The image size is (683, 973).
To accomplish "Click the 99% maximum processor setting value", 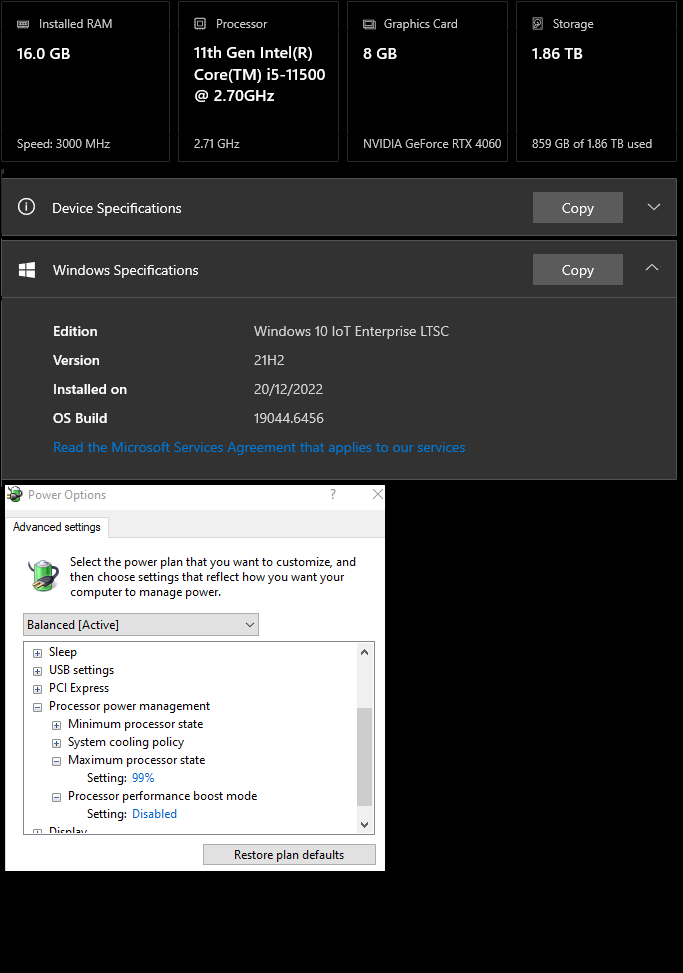I will (143, 778).
